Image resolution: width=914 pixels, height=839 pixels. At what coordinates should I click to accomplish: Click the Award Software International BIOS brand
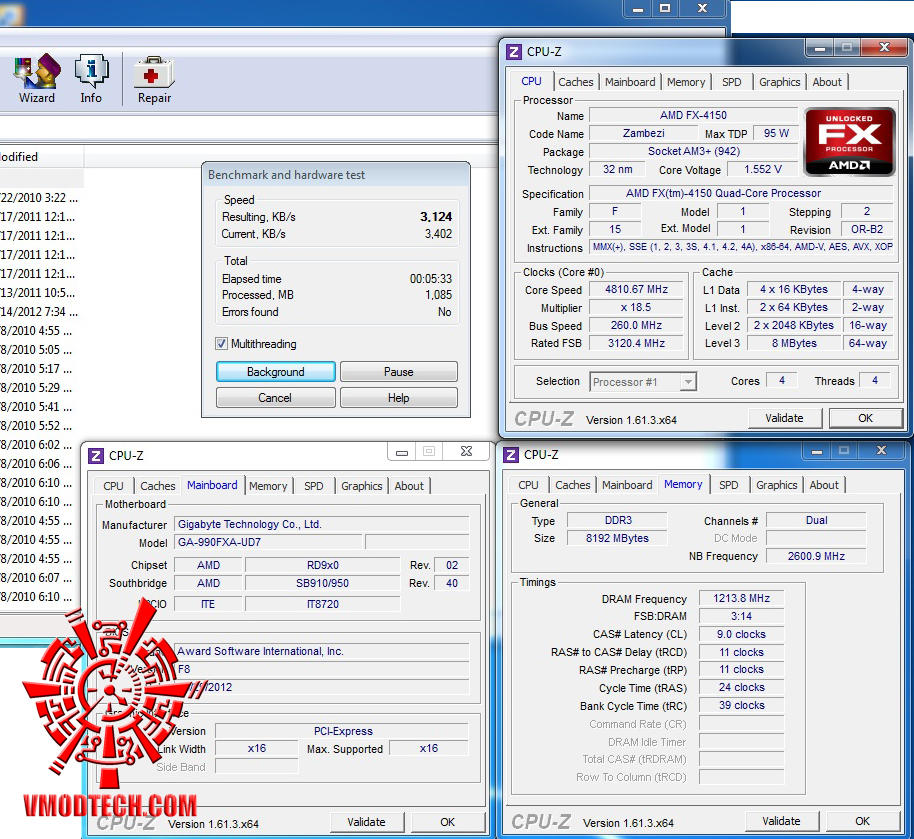(x=322, y=651)
